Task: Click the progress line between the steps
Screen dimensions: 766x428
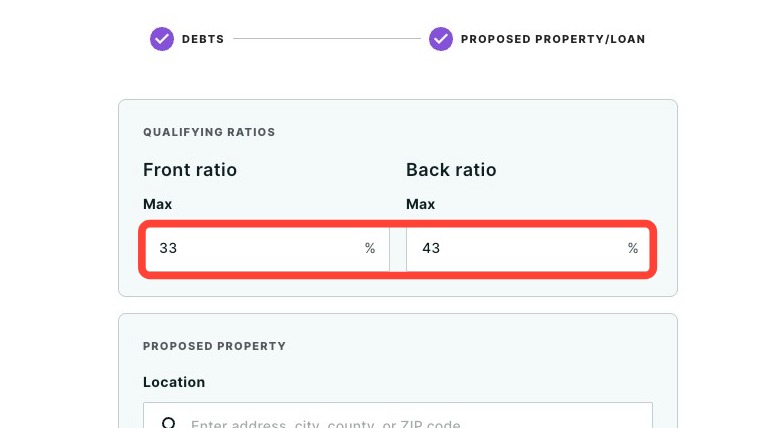Action: pyautogui.click(x=327, y=39)
